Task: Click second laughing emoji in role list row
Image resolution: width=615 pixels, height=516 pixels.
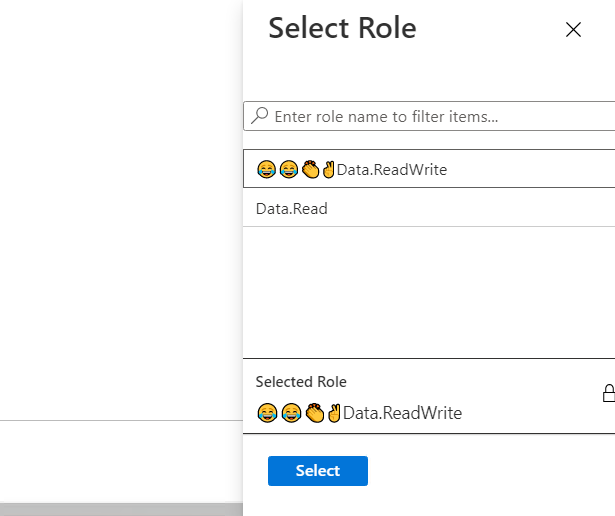Action: tap(289, 169)
